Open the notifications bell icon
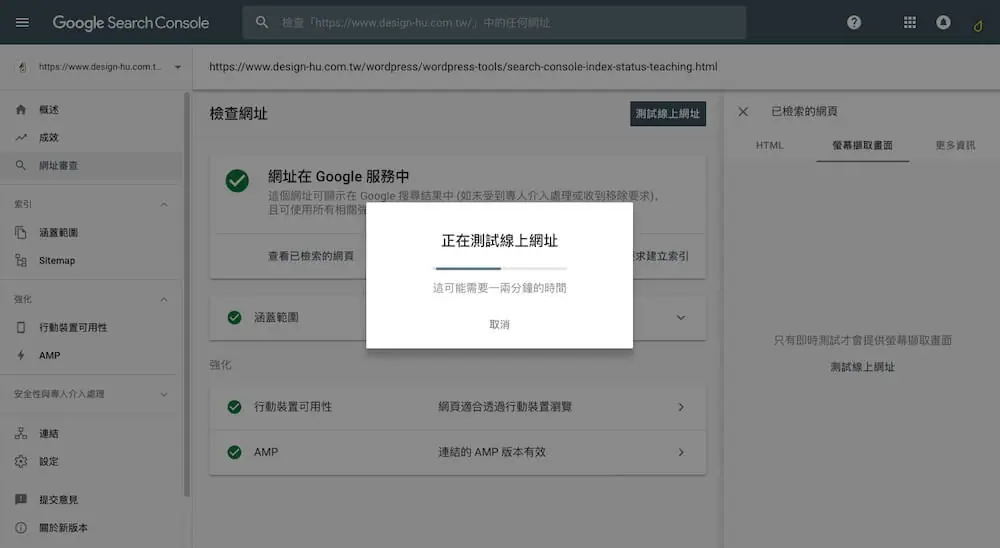 pos(943,22)
